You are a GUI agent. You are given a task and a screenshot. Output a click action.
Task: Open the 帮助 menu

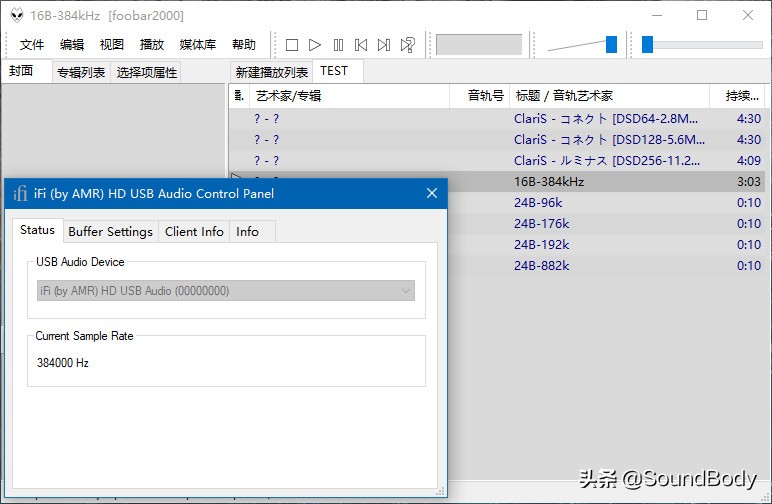244,45
